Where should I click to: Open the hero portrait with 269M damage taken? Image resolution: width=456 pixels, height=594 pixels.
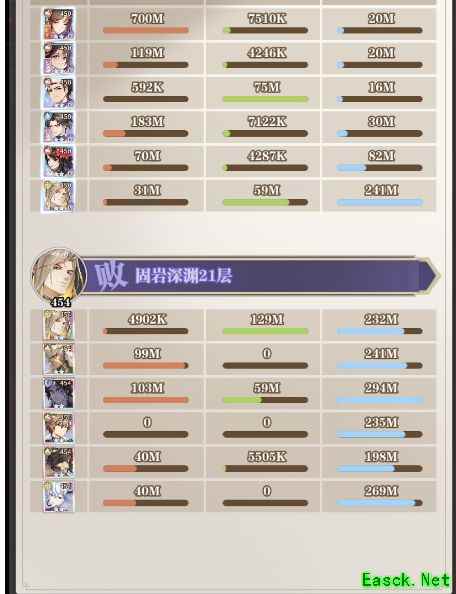[58, 496]
